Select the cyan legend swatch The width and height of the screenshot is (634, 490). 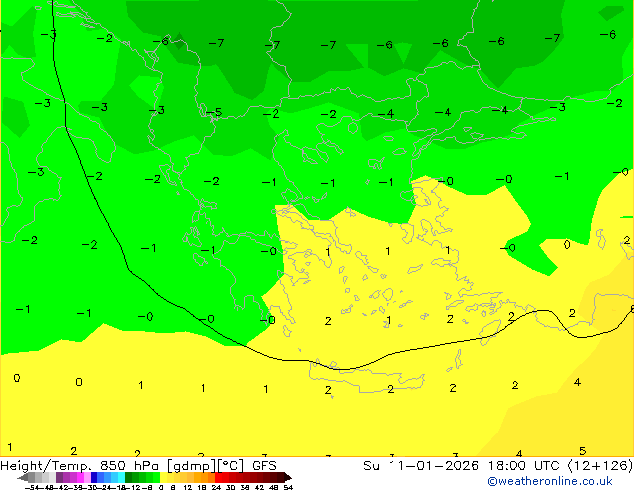click(x=122, y=477)
